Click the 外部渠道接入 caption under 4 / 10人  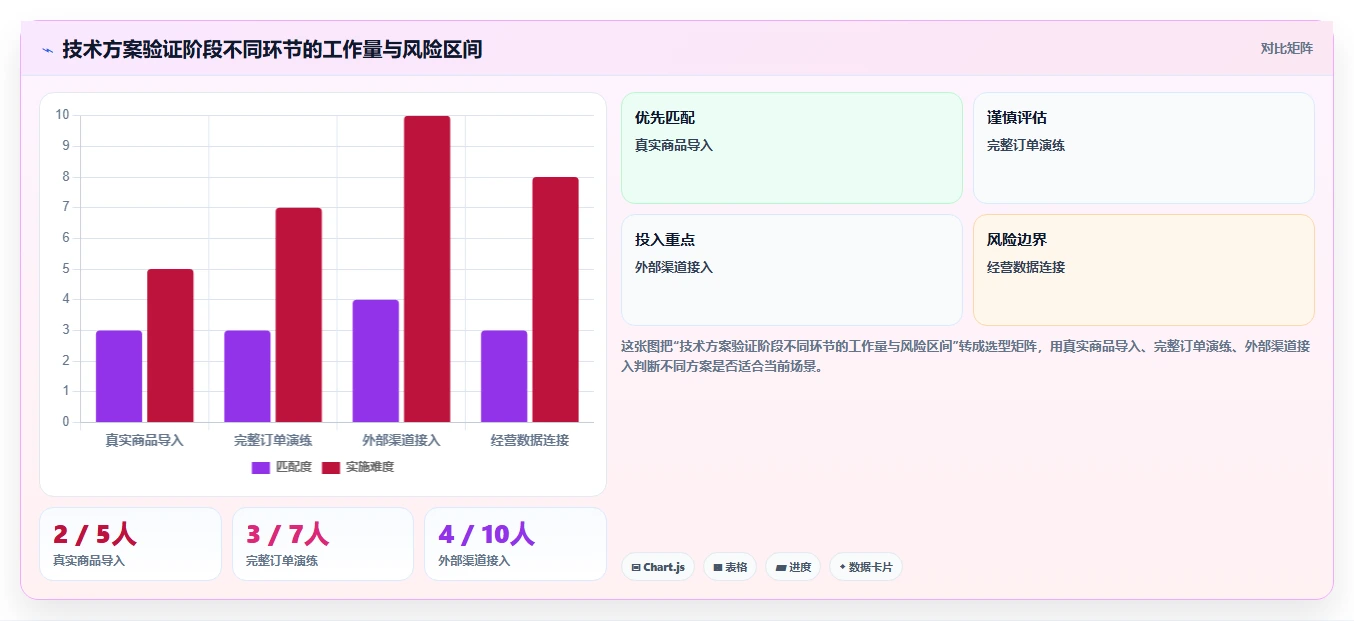474,561
